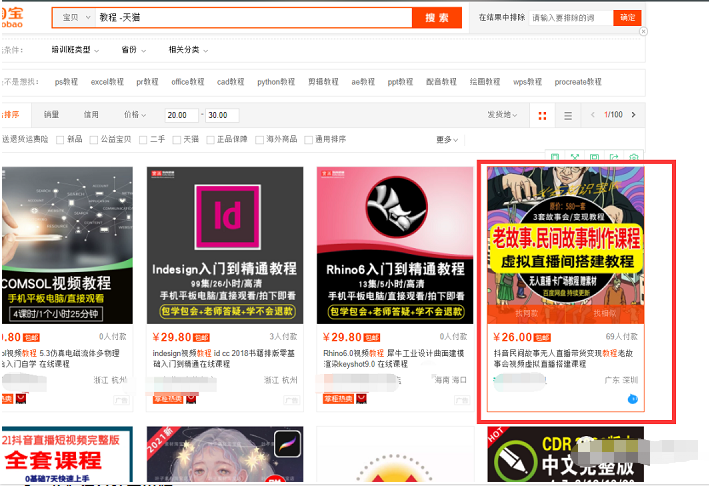This screenshot has height=486, width=709.
Task: Open the 抖音民间故事无人直播 title link
Action: pos(563,359)
